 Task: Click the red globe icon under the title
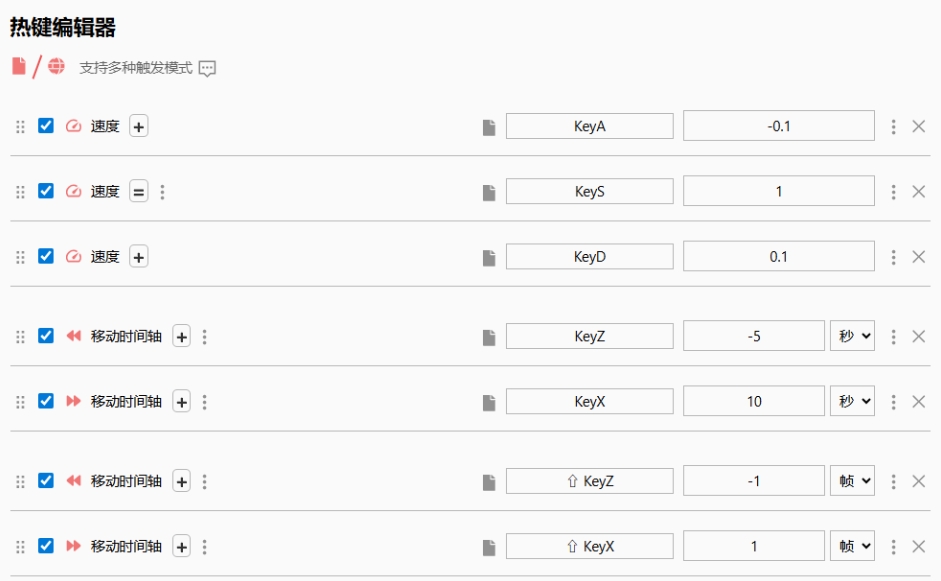click(56, 66)
